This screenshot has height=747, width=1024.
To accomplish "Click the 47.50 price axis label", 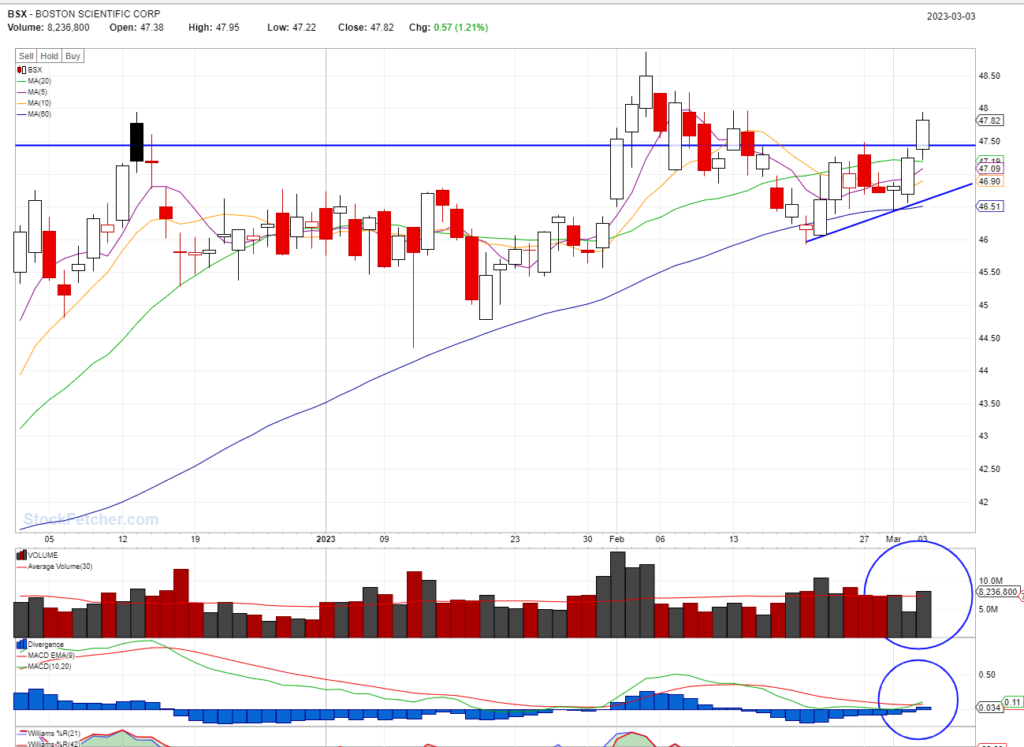I will pos(989,141).
